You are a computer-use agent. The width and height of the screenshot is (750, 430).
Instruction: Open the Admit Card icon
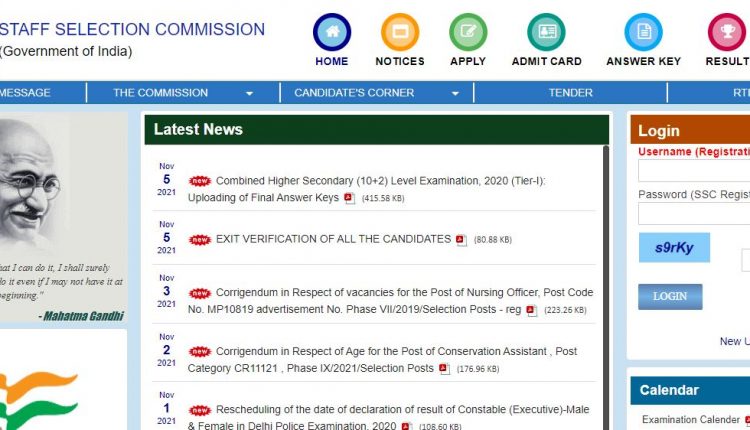point(546,32)
